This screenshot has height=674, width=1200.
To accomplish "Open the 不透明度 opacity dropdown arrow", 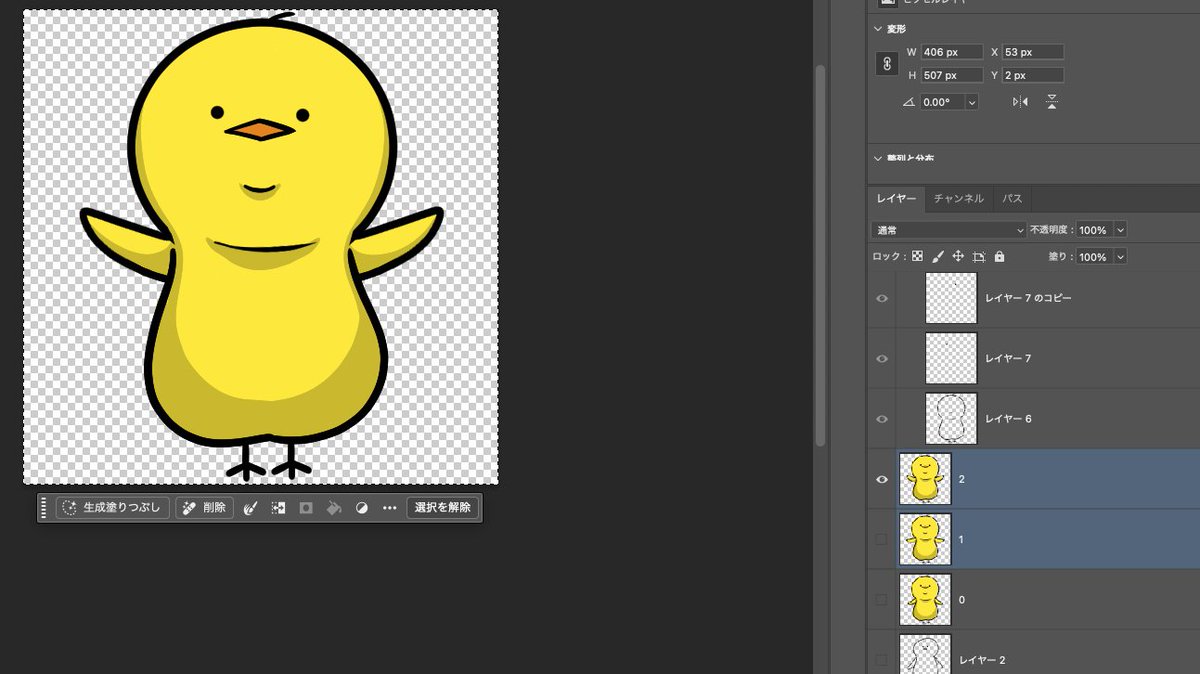I will pyautogui.click(x=1119, y=230).
